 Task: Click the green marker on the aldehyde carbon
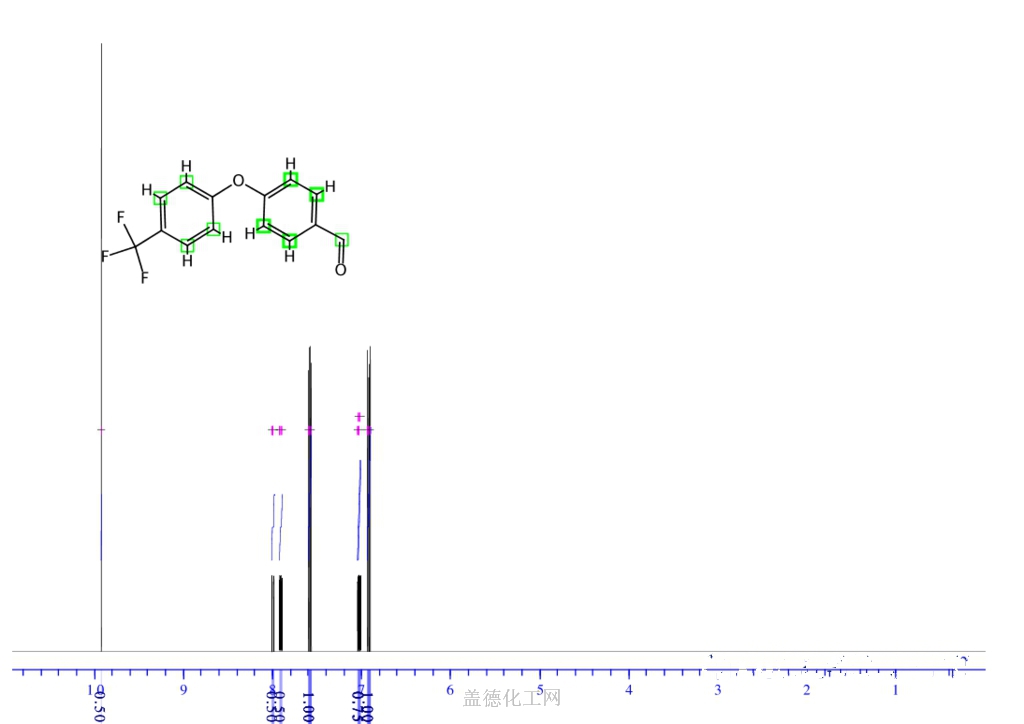341,240
